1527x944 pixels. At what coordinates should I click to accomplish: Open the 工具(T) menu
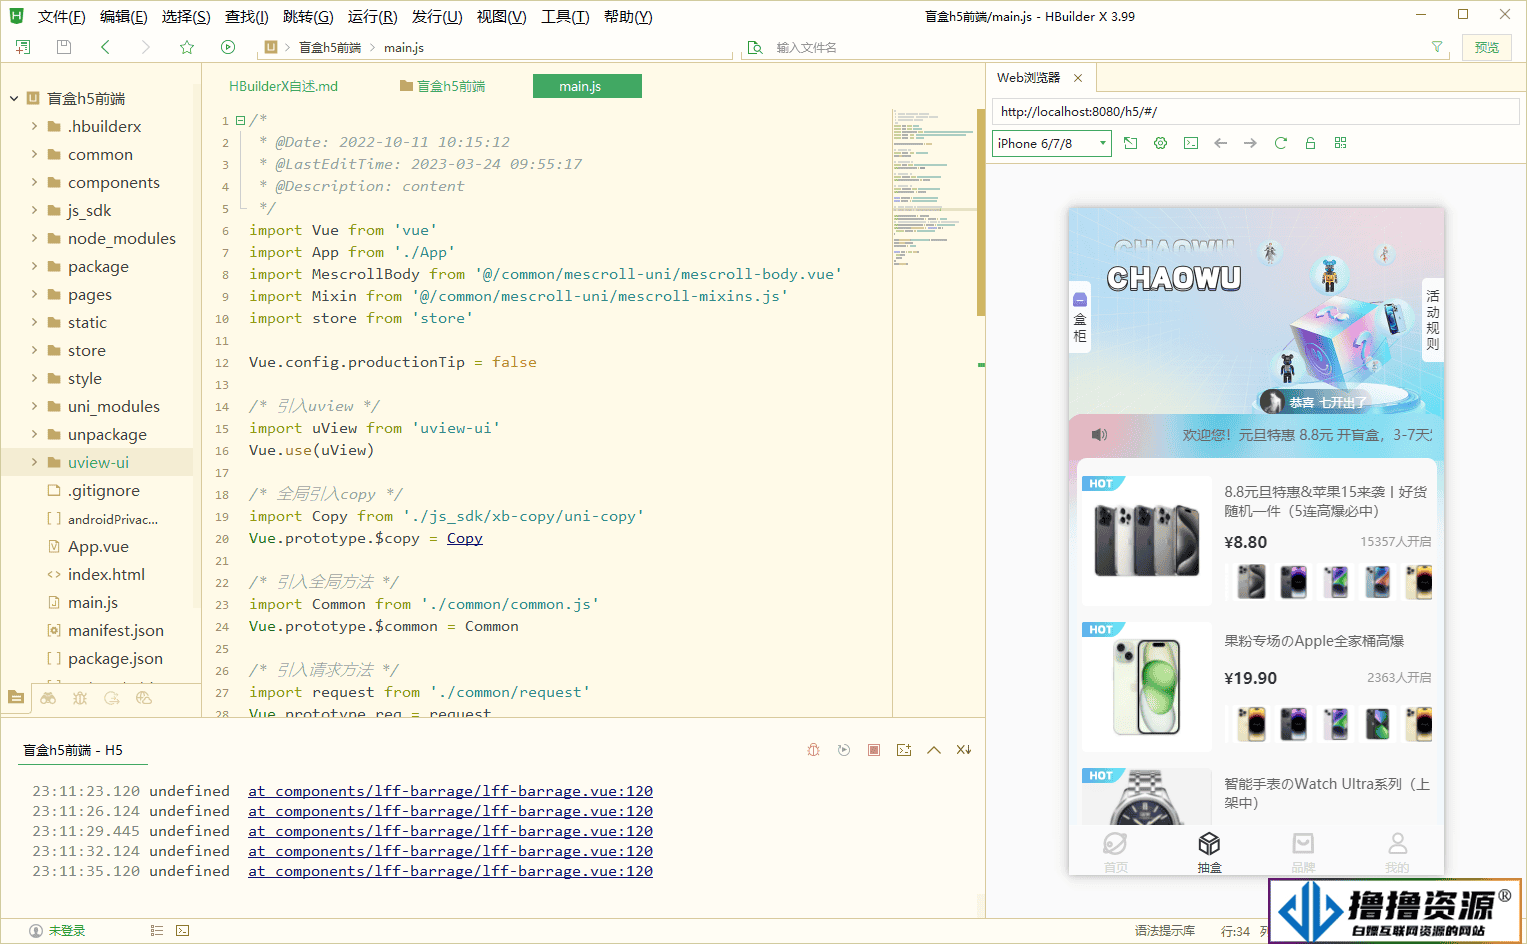coord(565,17)
